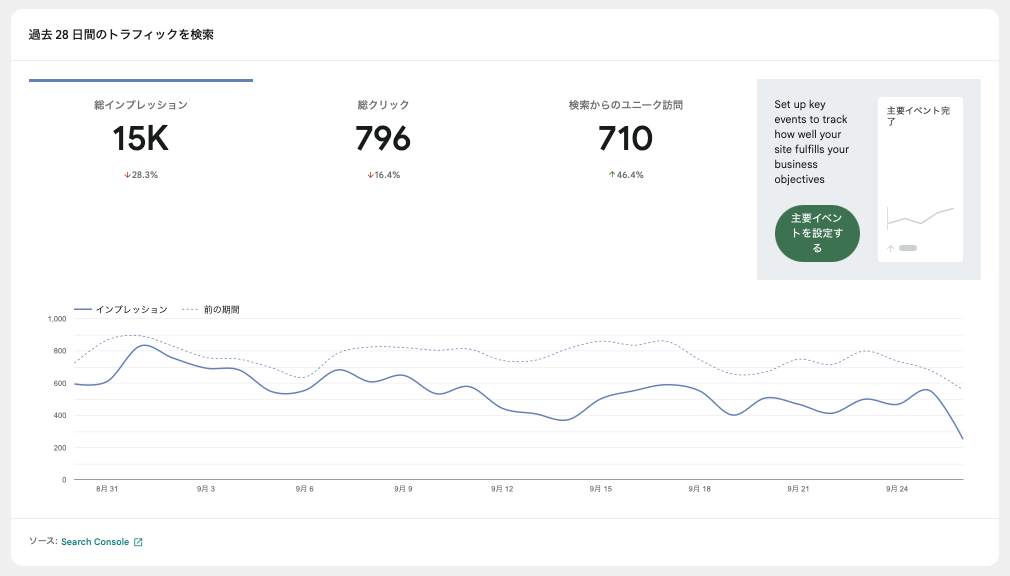Click the red down arrow beside 28.3%
1010x576 pixels.
[x=127, y=175]
